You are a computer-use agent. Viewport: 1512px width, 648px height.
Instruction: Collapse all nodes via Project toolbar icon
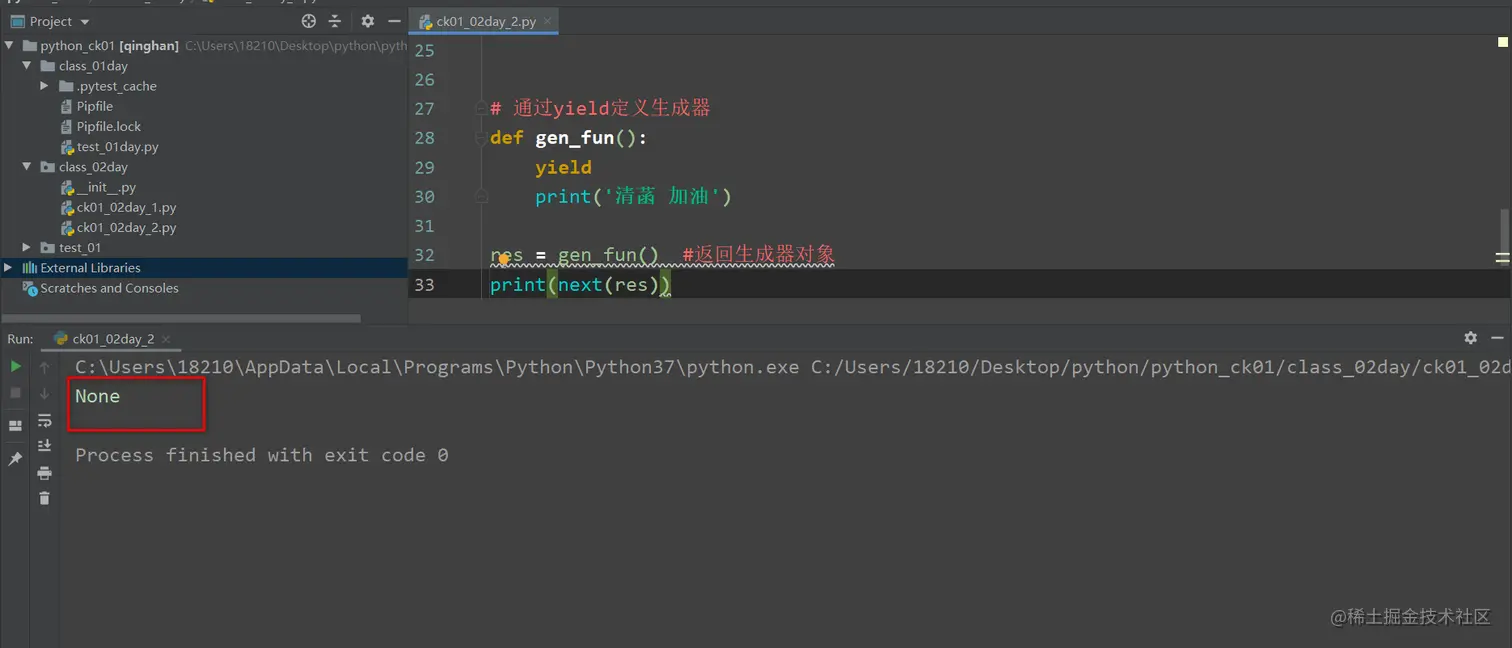[x=335, y=21]
